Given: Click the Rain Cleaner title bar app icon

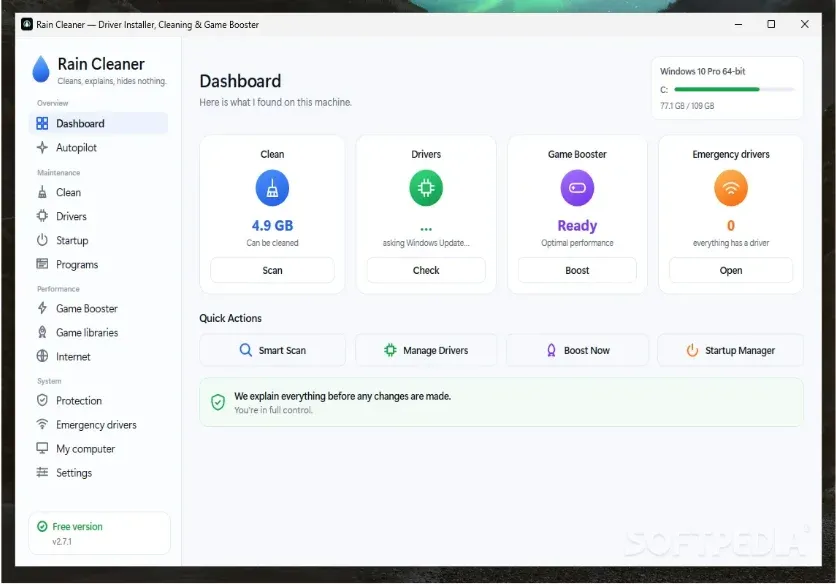Looking at the screenshot, I should pos(27,25).
